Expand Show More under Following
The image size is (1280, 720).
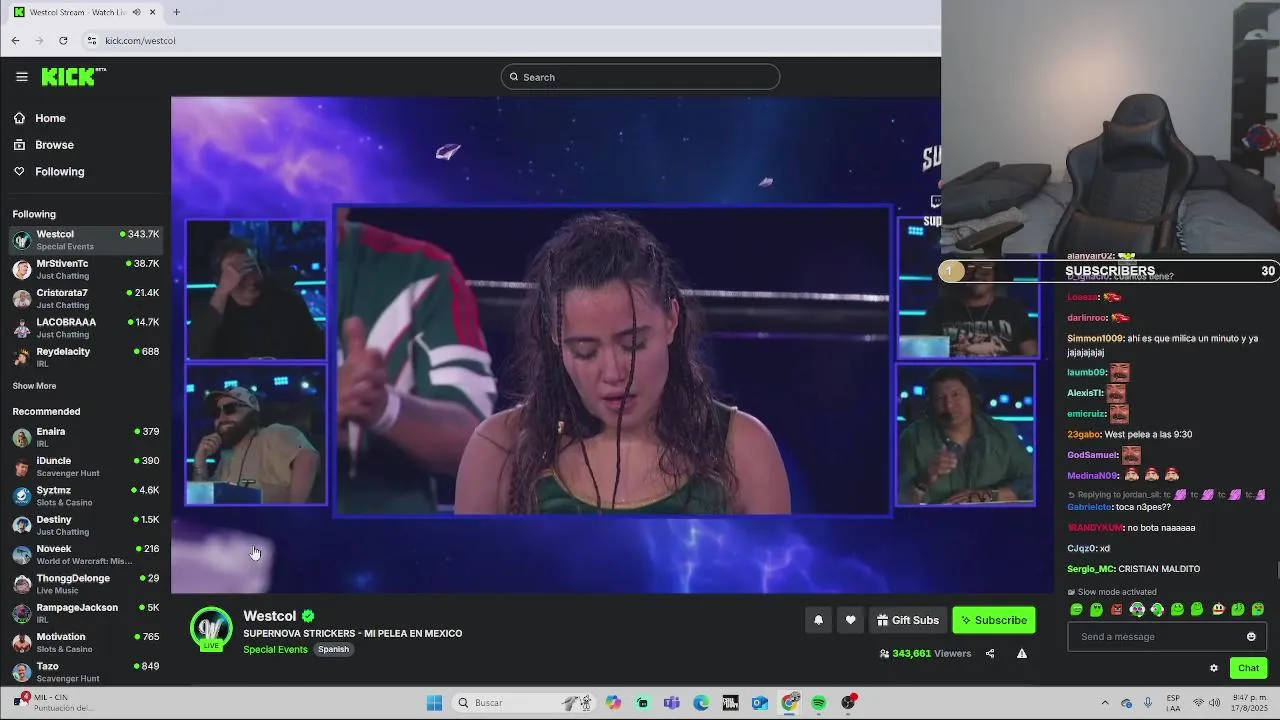[34, 386]
